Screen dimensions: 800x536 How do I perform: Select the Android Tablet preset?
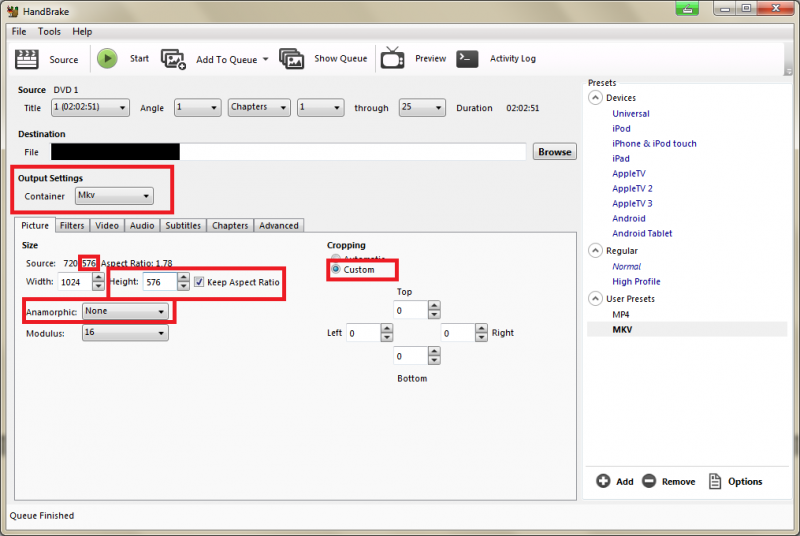pos(642,234)
